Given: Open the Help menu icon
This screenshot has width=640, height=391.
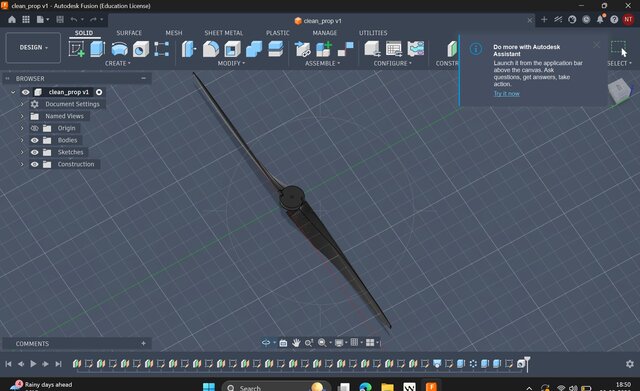Looking at the screenshot, I should coord(614,19).
